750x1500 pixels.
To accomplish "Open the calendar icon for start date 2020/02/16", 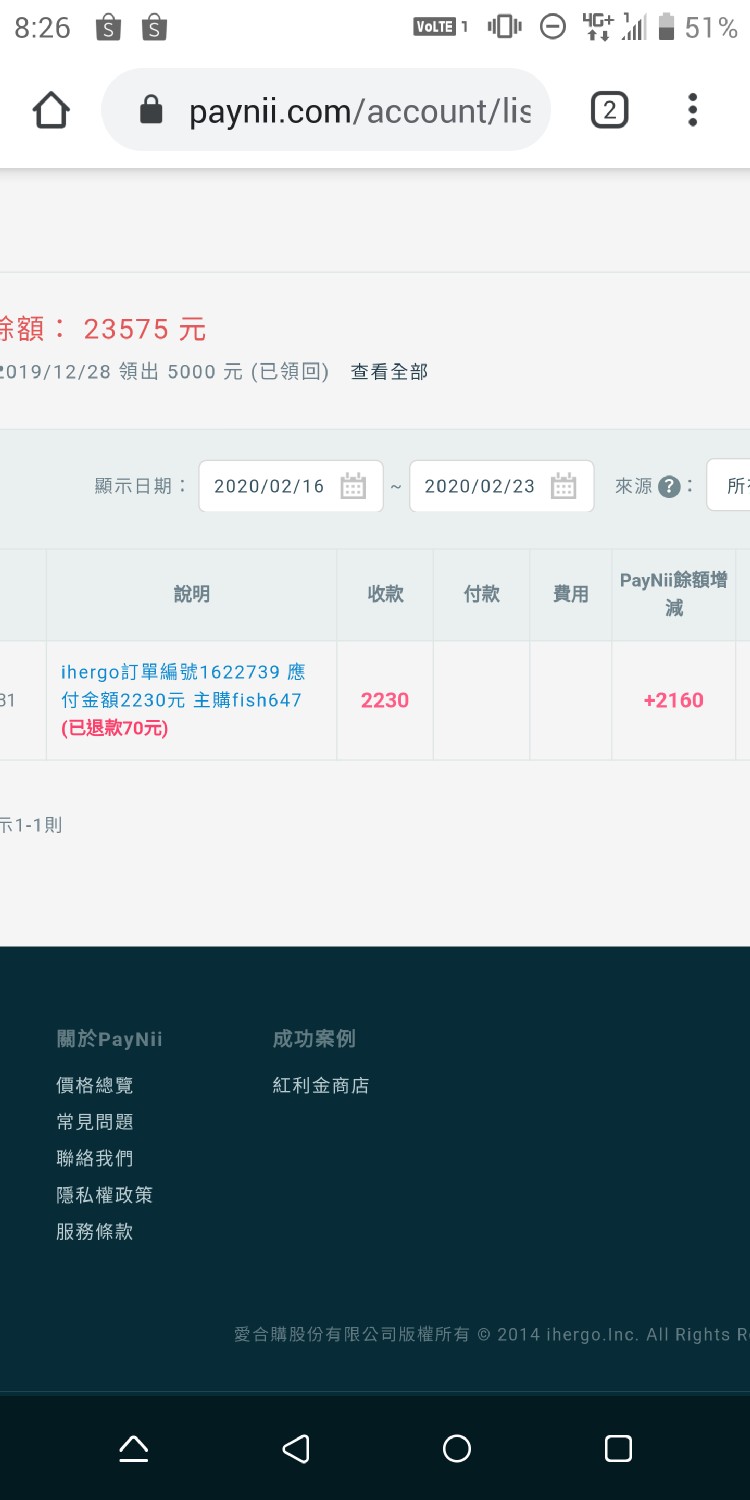I will [x=353, y=487].
